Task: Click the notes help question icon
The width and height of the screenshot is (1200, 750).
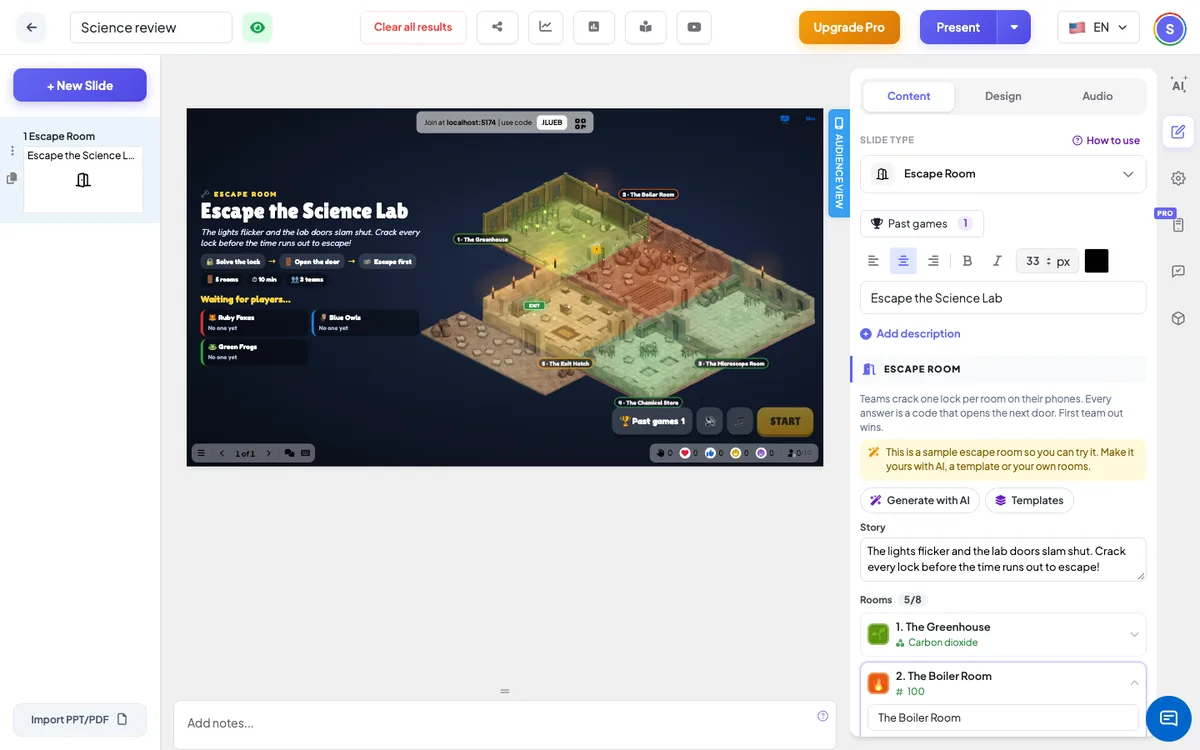Action: [823, 715]
